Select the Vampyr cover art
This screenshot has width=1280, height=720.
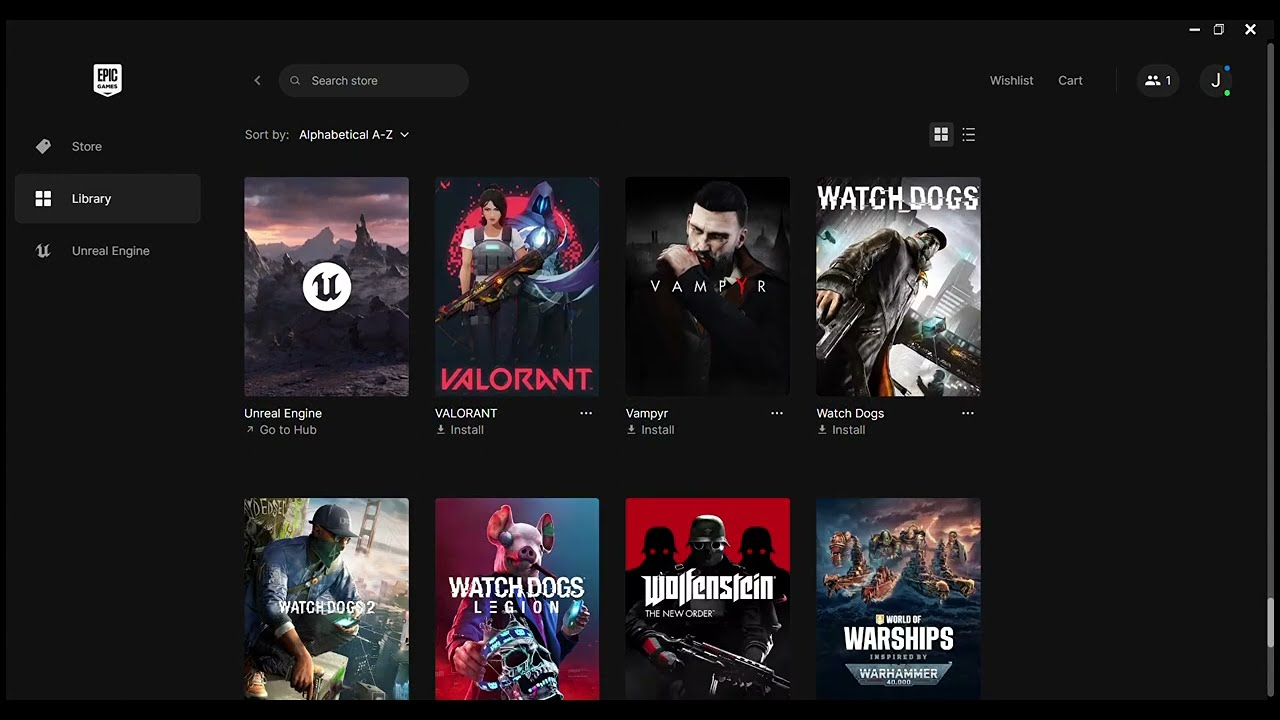pyautogui.click(x=708, y=287)
